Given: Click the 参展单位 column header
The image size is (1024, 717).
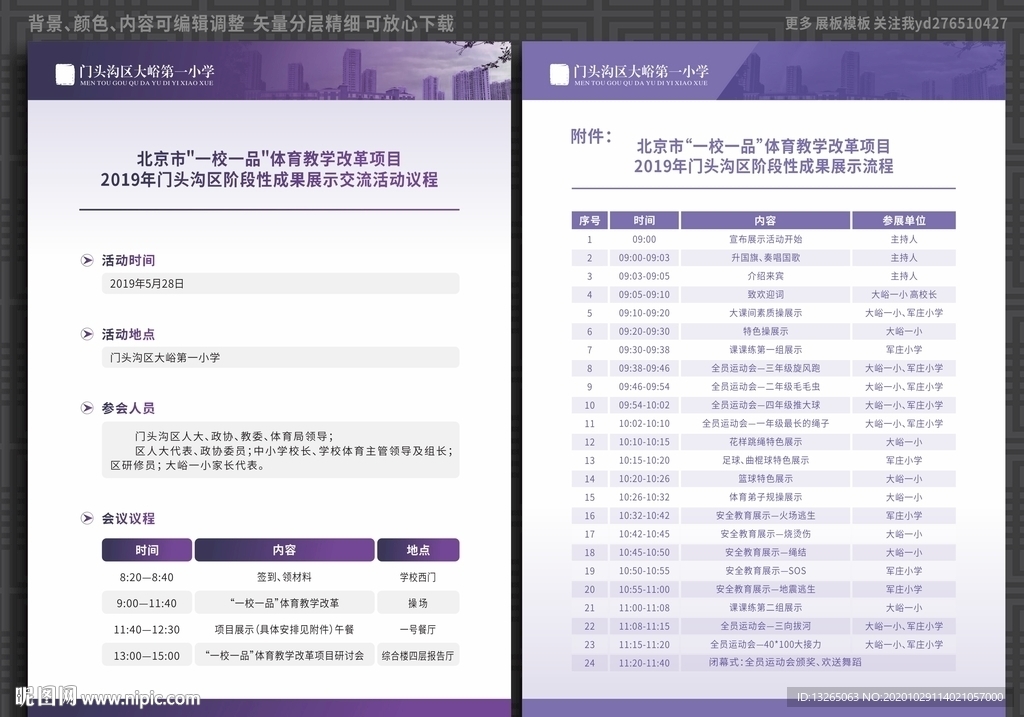Looking at the screenshot, I should click(x=903, y=220).
